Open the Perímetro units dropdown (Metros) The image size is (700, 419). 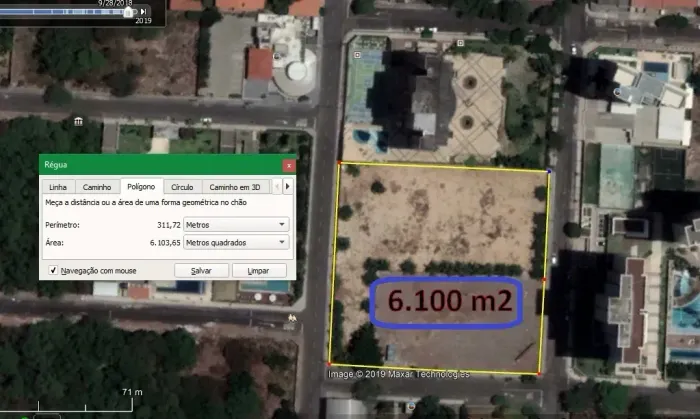click(x=236, y=224)
